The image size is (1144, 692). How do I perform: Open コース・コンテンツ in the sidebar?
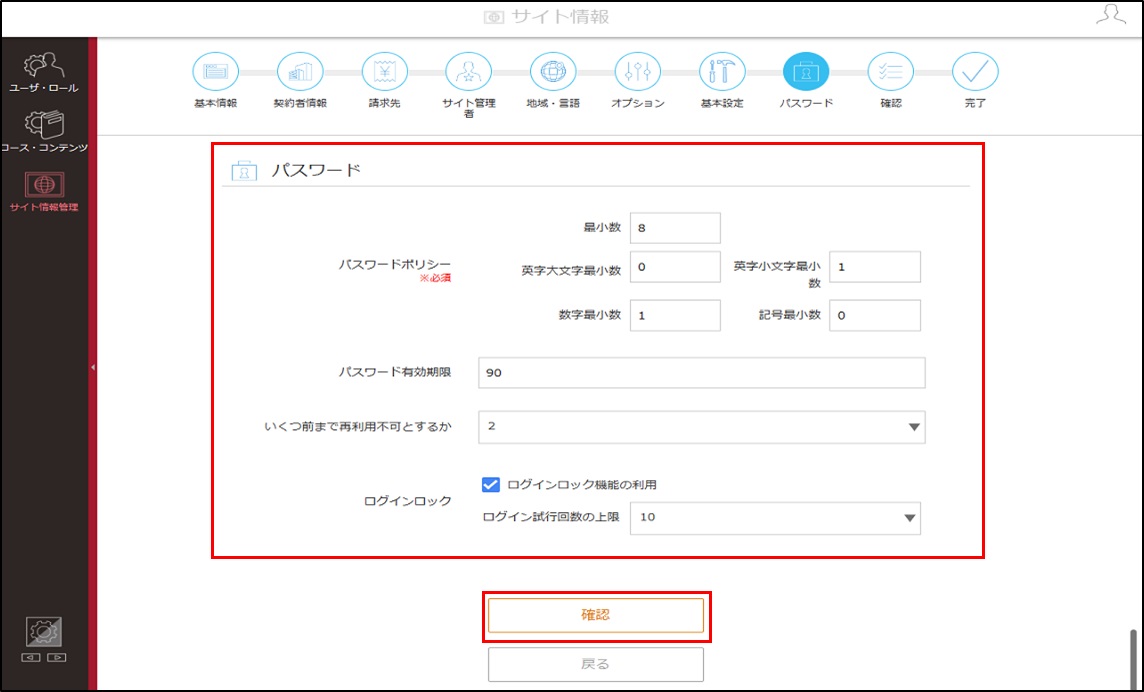point(44,133)
